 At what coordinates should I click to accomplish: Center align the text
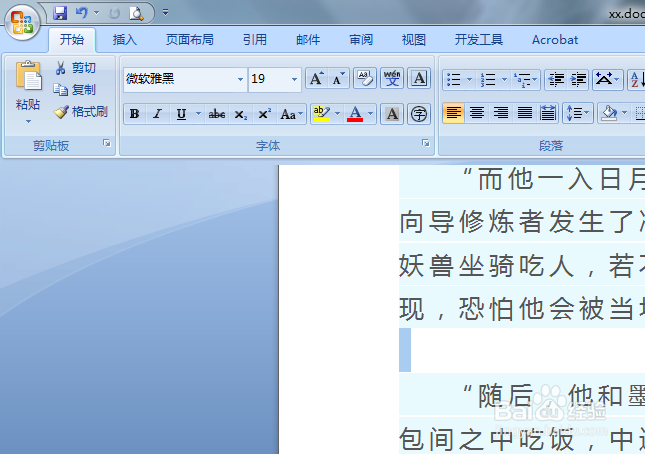(x=477, y=113)
